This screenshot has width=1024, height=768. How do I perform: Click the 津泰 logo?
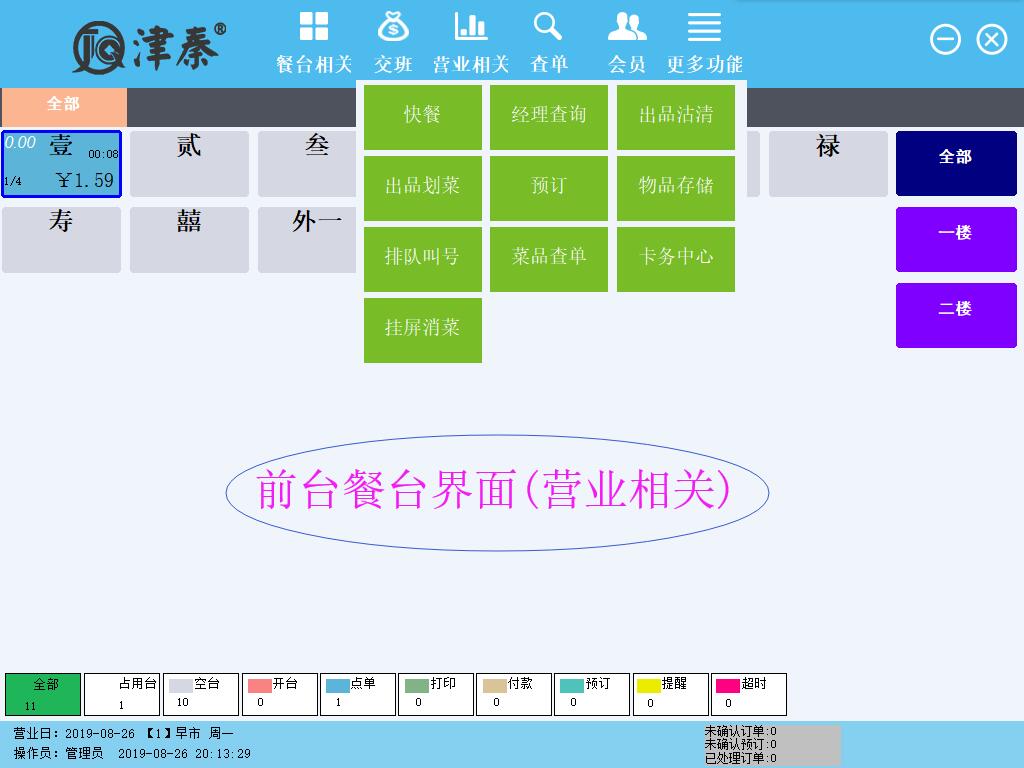click(x=150, y=46)
